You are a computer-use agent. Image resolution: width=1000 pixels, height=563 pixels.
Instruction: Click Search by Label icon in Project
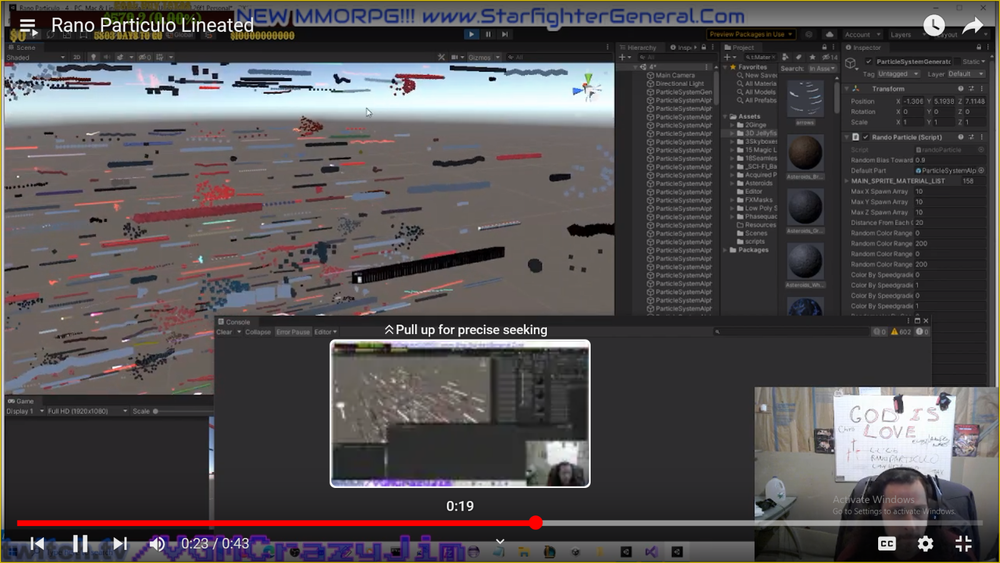tap(798, 57)
